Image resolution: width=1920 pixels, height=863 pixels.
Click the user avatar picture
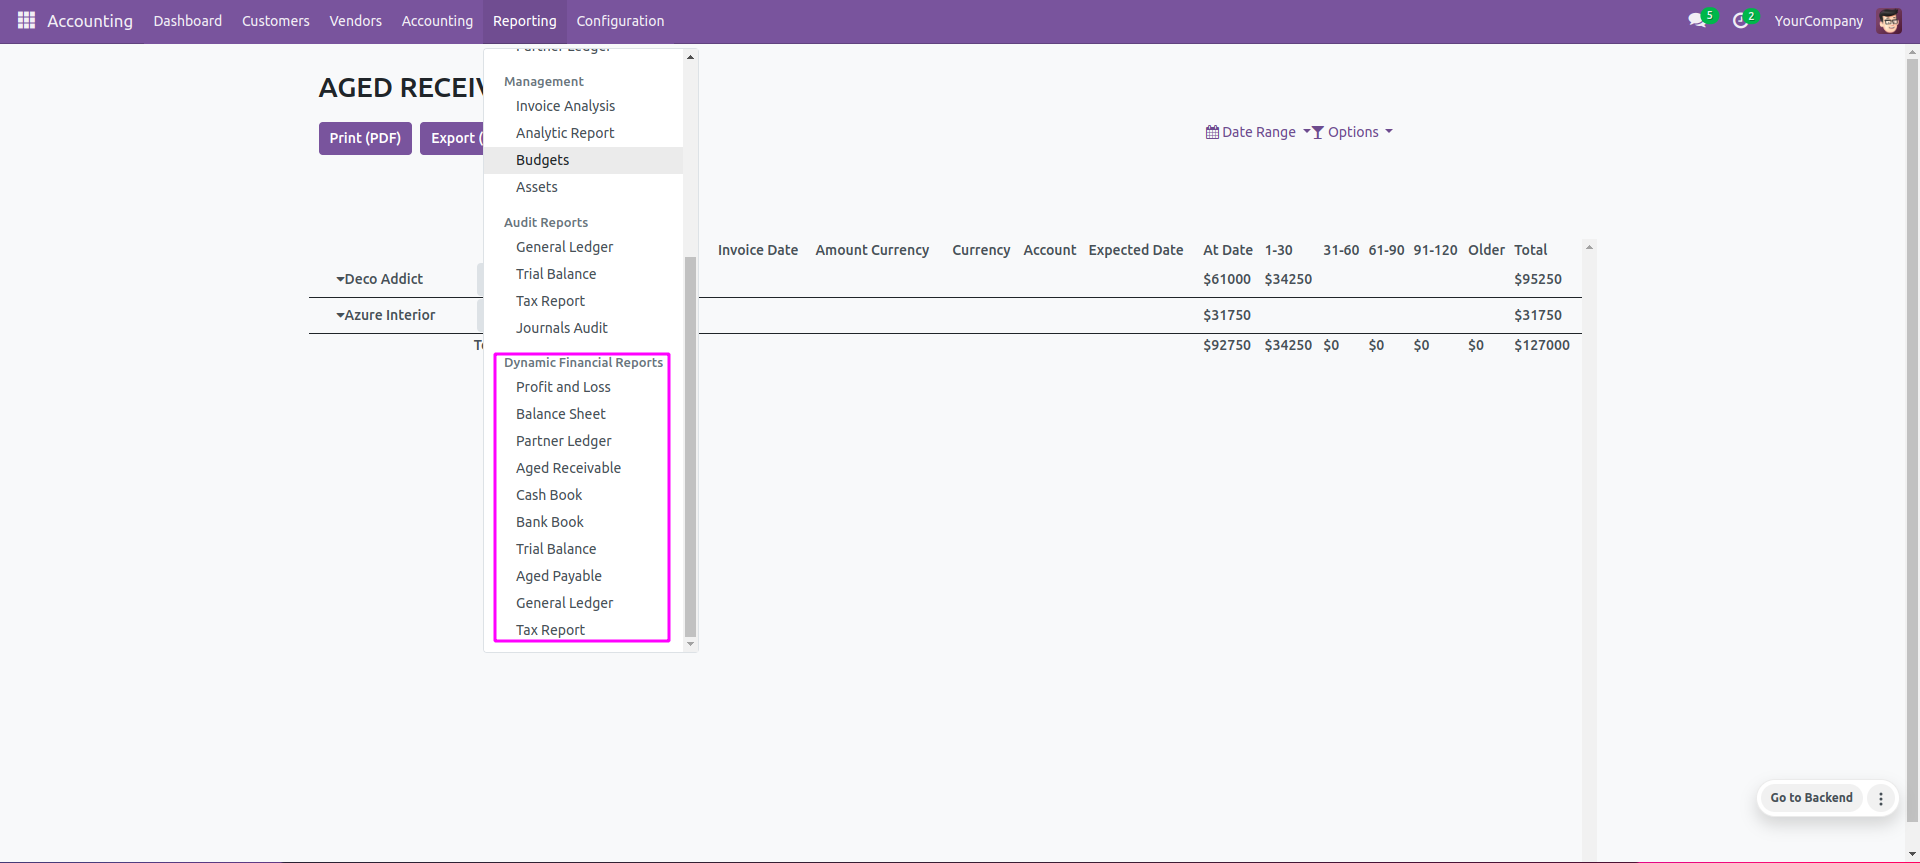1888,21
